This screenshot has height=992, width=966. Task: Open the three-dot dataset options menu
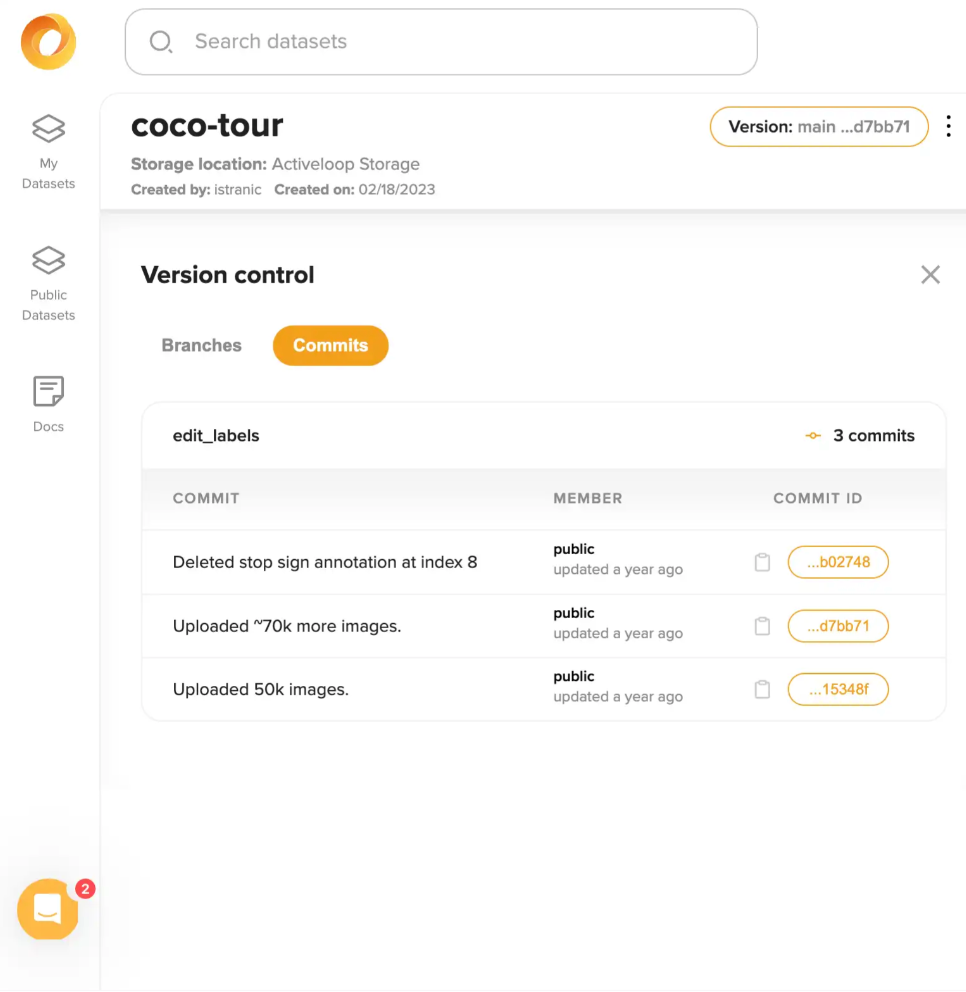[948, 127]
